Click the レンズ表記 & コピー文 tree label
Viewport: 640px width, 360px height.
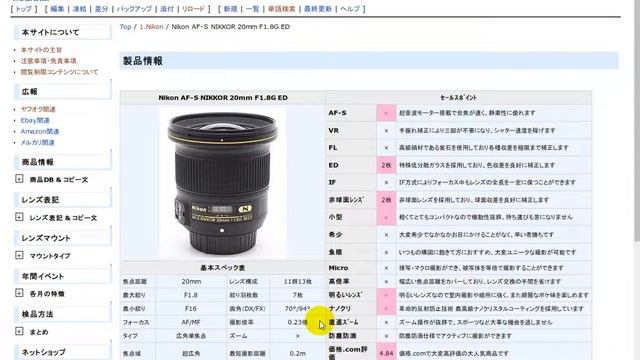(x=63, y=218)
